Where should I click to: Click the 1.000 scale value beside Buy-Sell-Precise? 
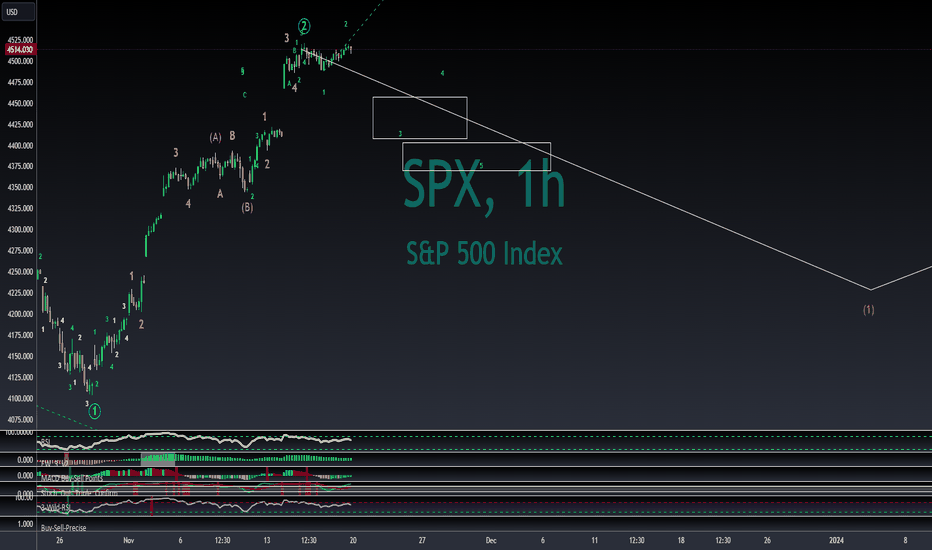(25, 524)
